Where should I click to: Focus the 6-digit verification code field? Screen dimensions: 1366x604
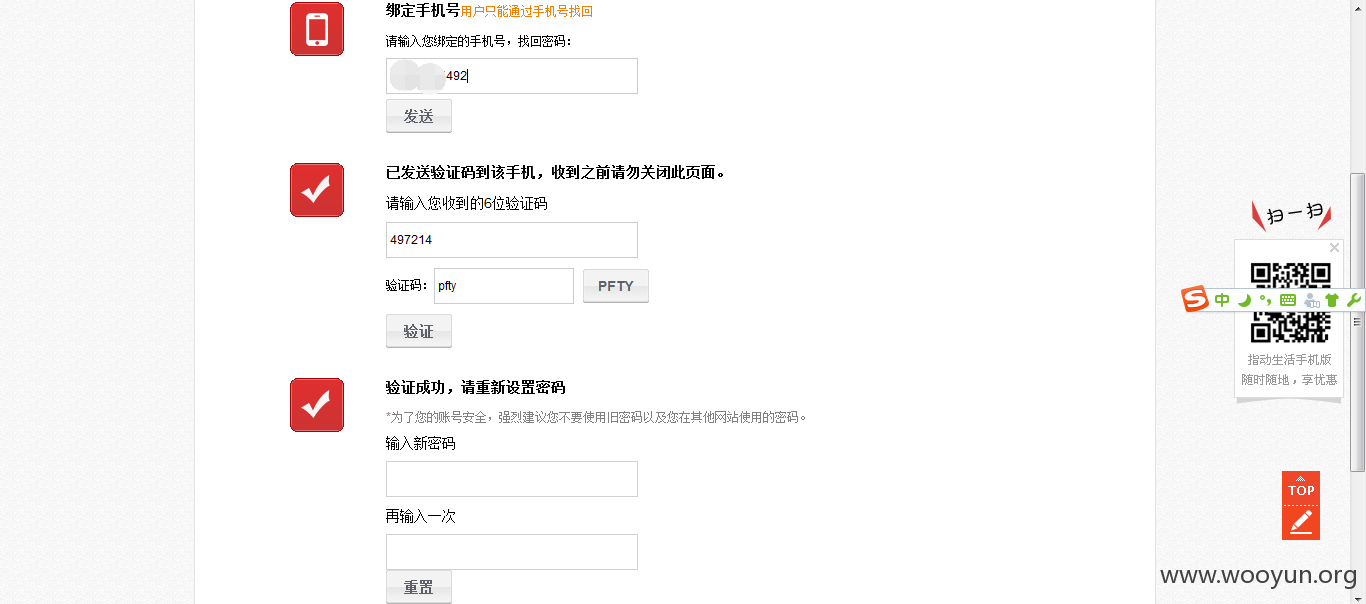512,240
